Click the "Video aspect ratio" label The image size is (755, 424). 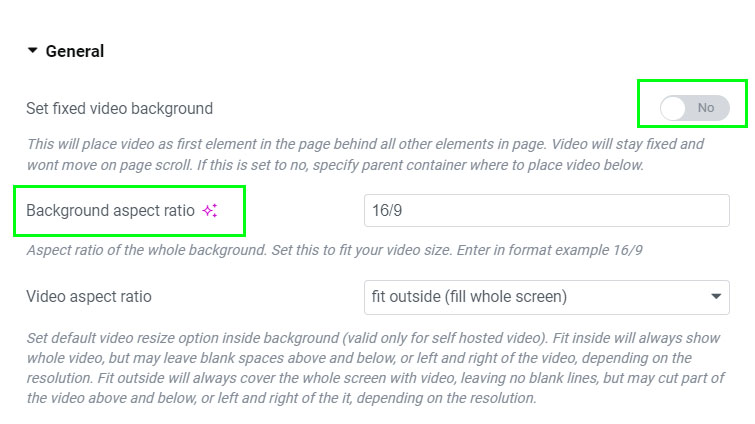point(89,296)
